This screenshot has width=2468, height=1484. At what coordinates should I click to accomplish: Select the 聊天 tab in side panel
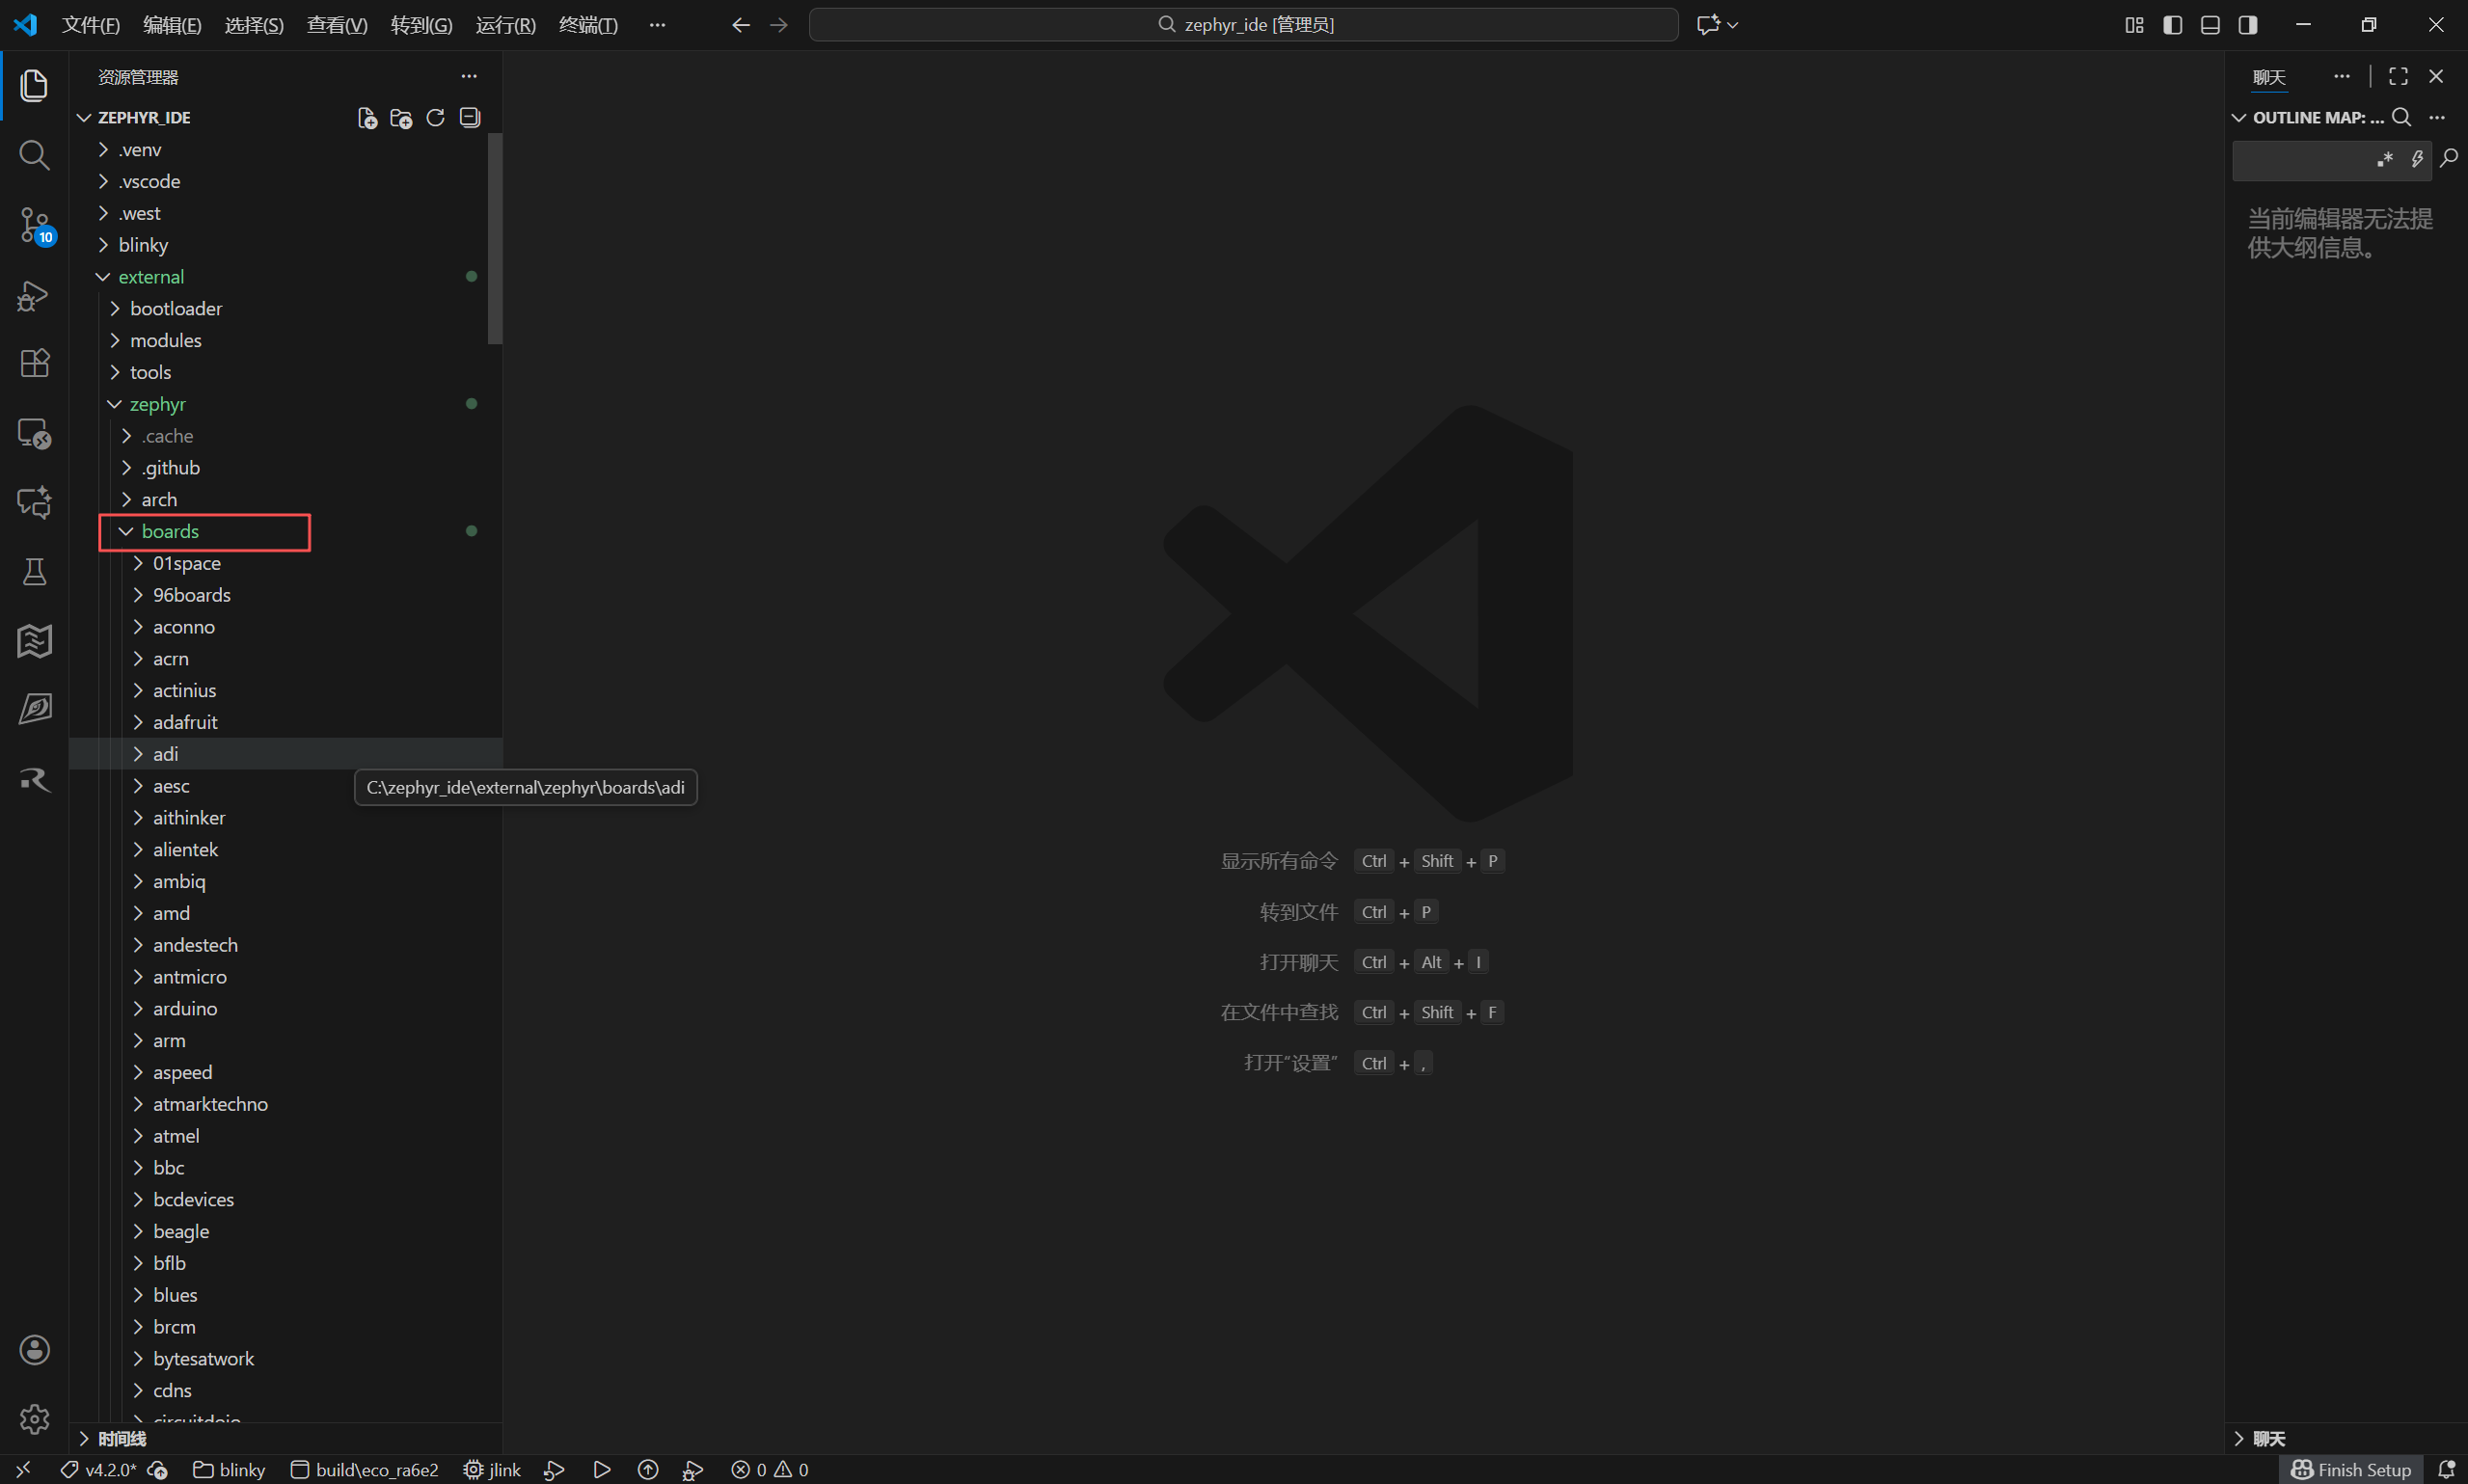click(2269, 77)
